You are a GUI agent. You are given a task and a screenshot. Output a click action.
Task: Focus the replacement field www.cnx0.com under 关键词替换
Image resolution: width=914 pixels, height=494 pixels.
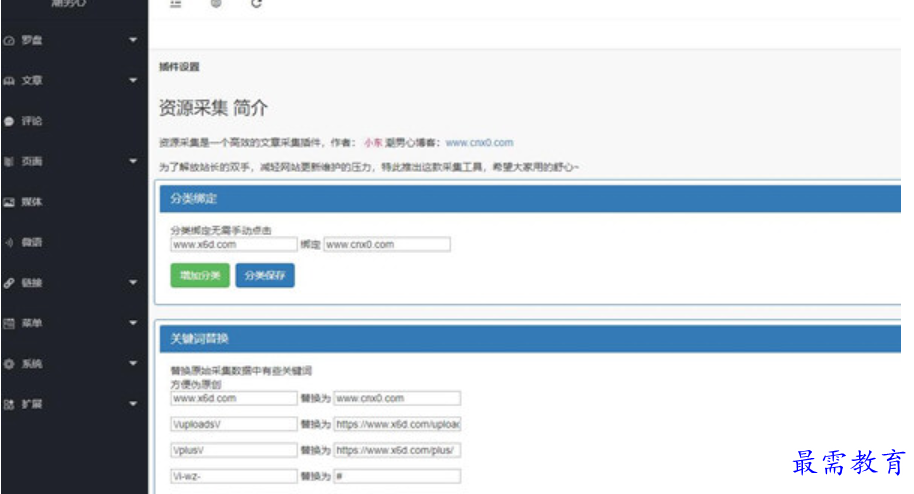click(x=398, y=398)
